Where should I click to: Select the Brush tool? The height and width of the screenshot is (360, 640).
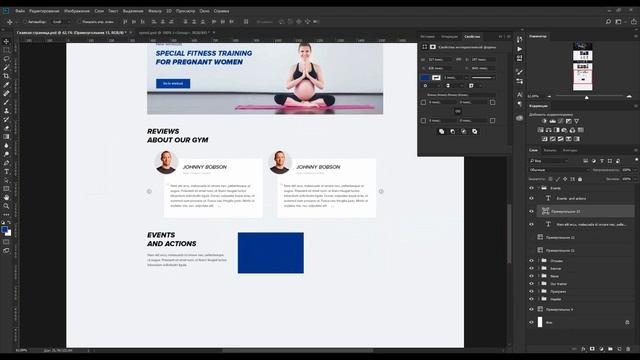point(6,102)
